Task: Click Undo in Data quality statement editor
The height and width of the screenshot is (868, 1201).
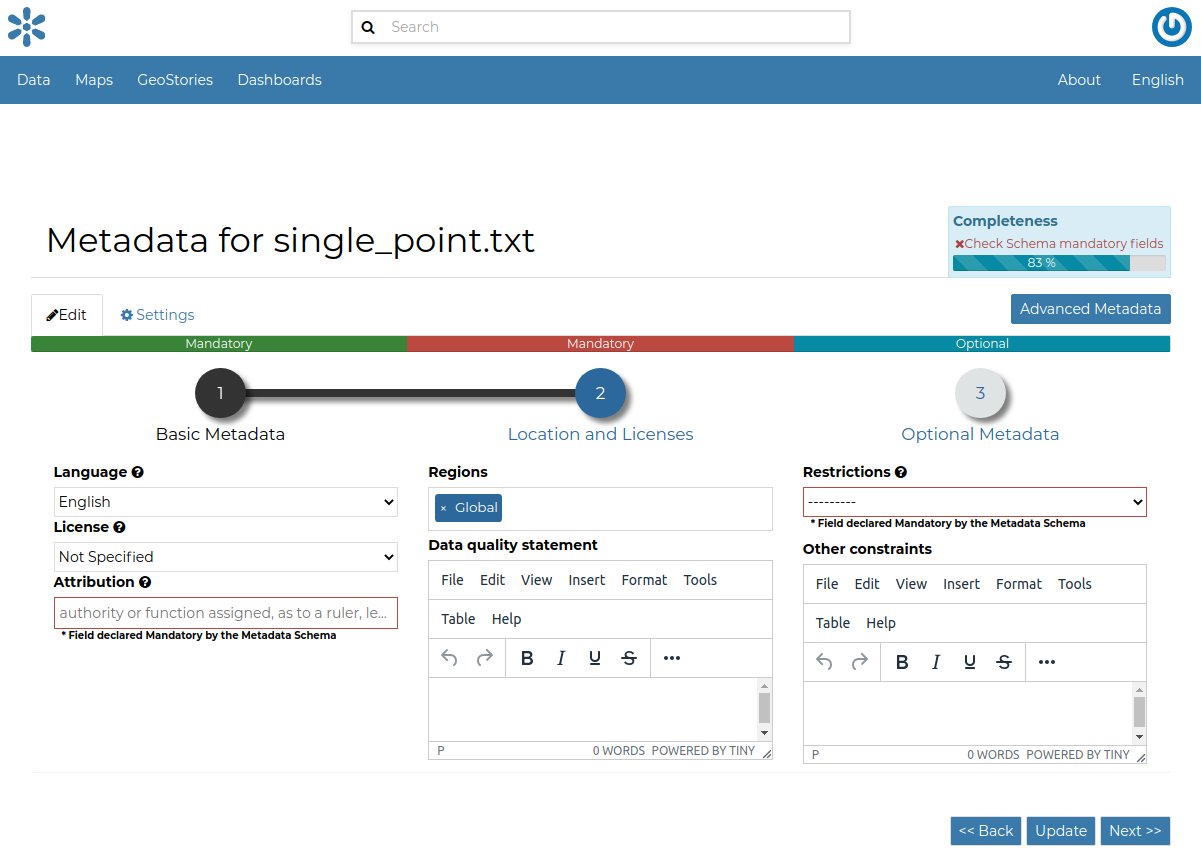Action: coord(450,658)
